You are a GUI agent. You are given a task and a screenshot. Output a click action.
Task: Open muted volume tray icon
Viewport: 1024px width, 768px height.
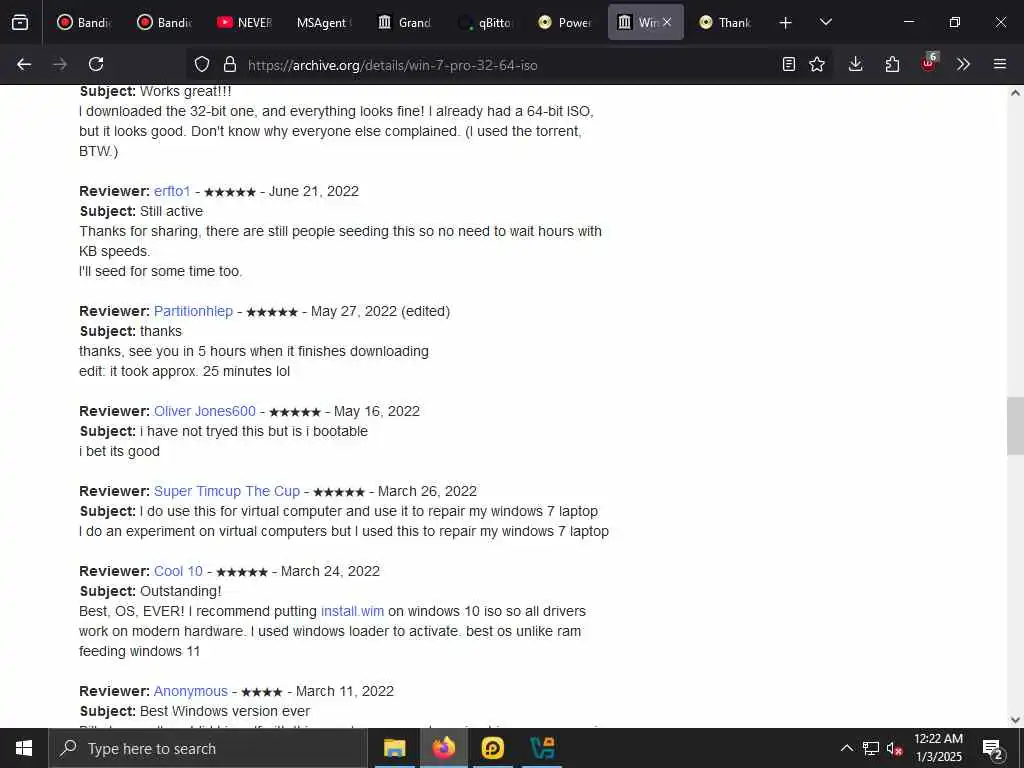coord(895,748)
